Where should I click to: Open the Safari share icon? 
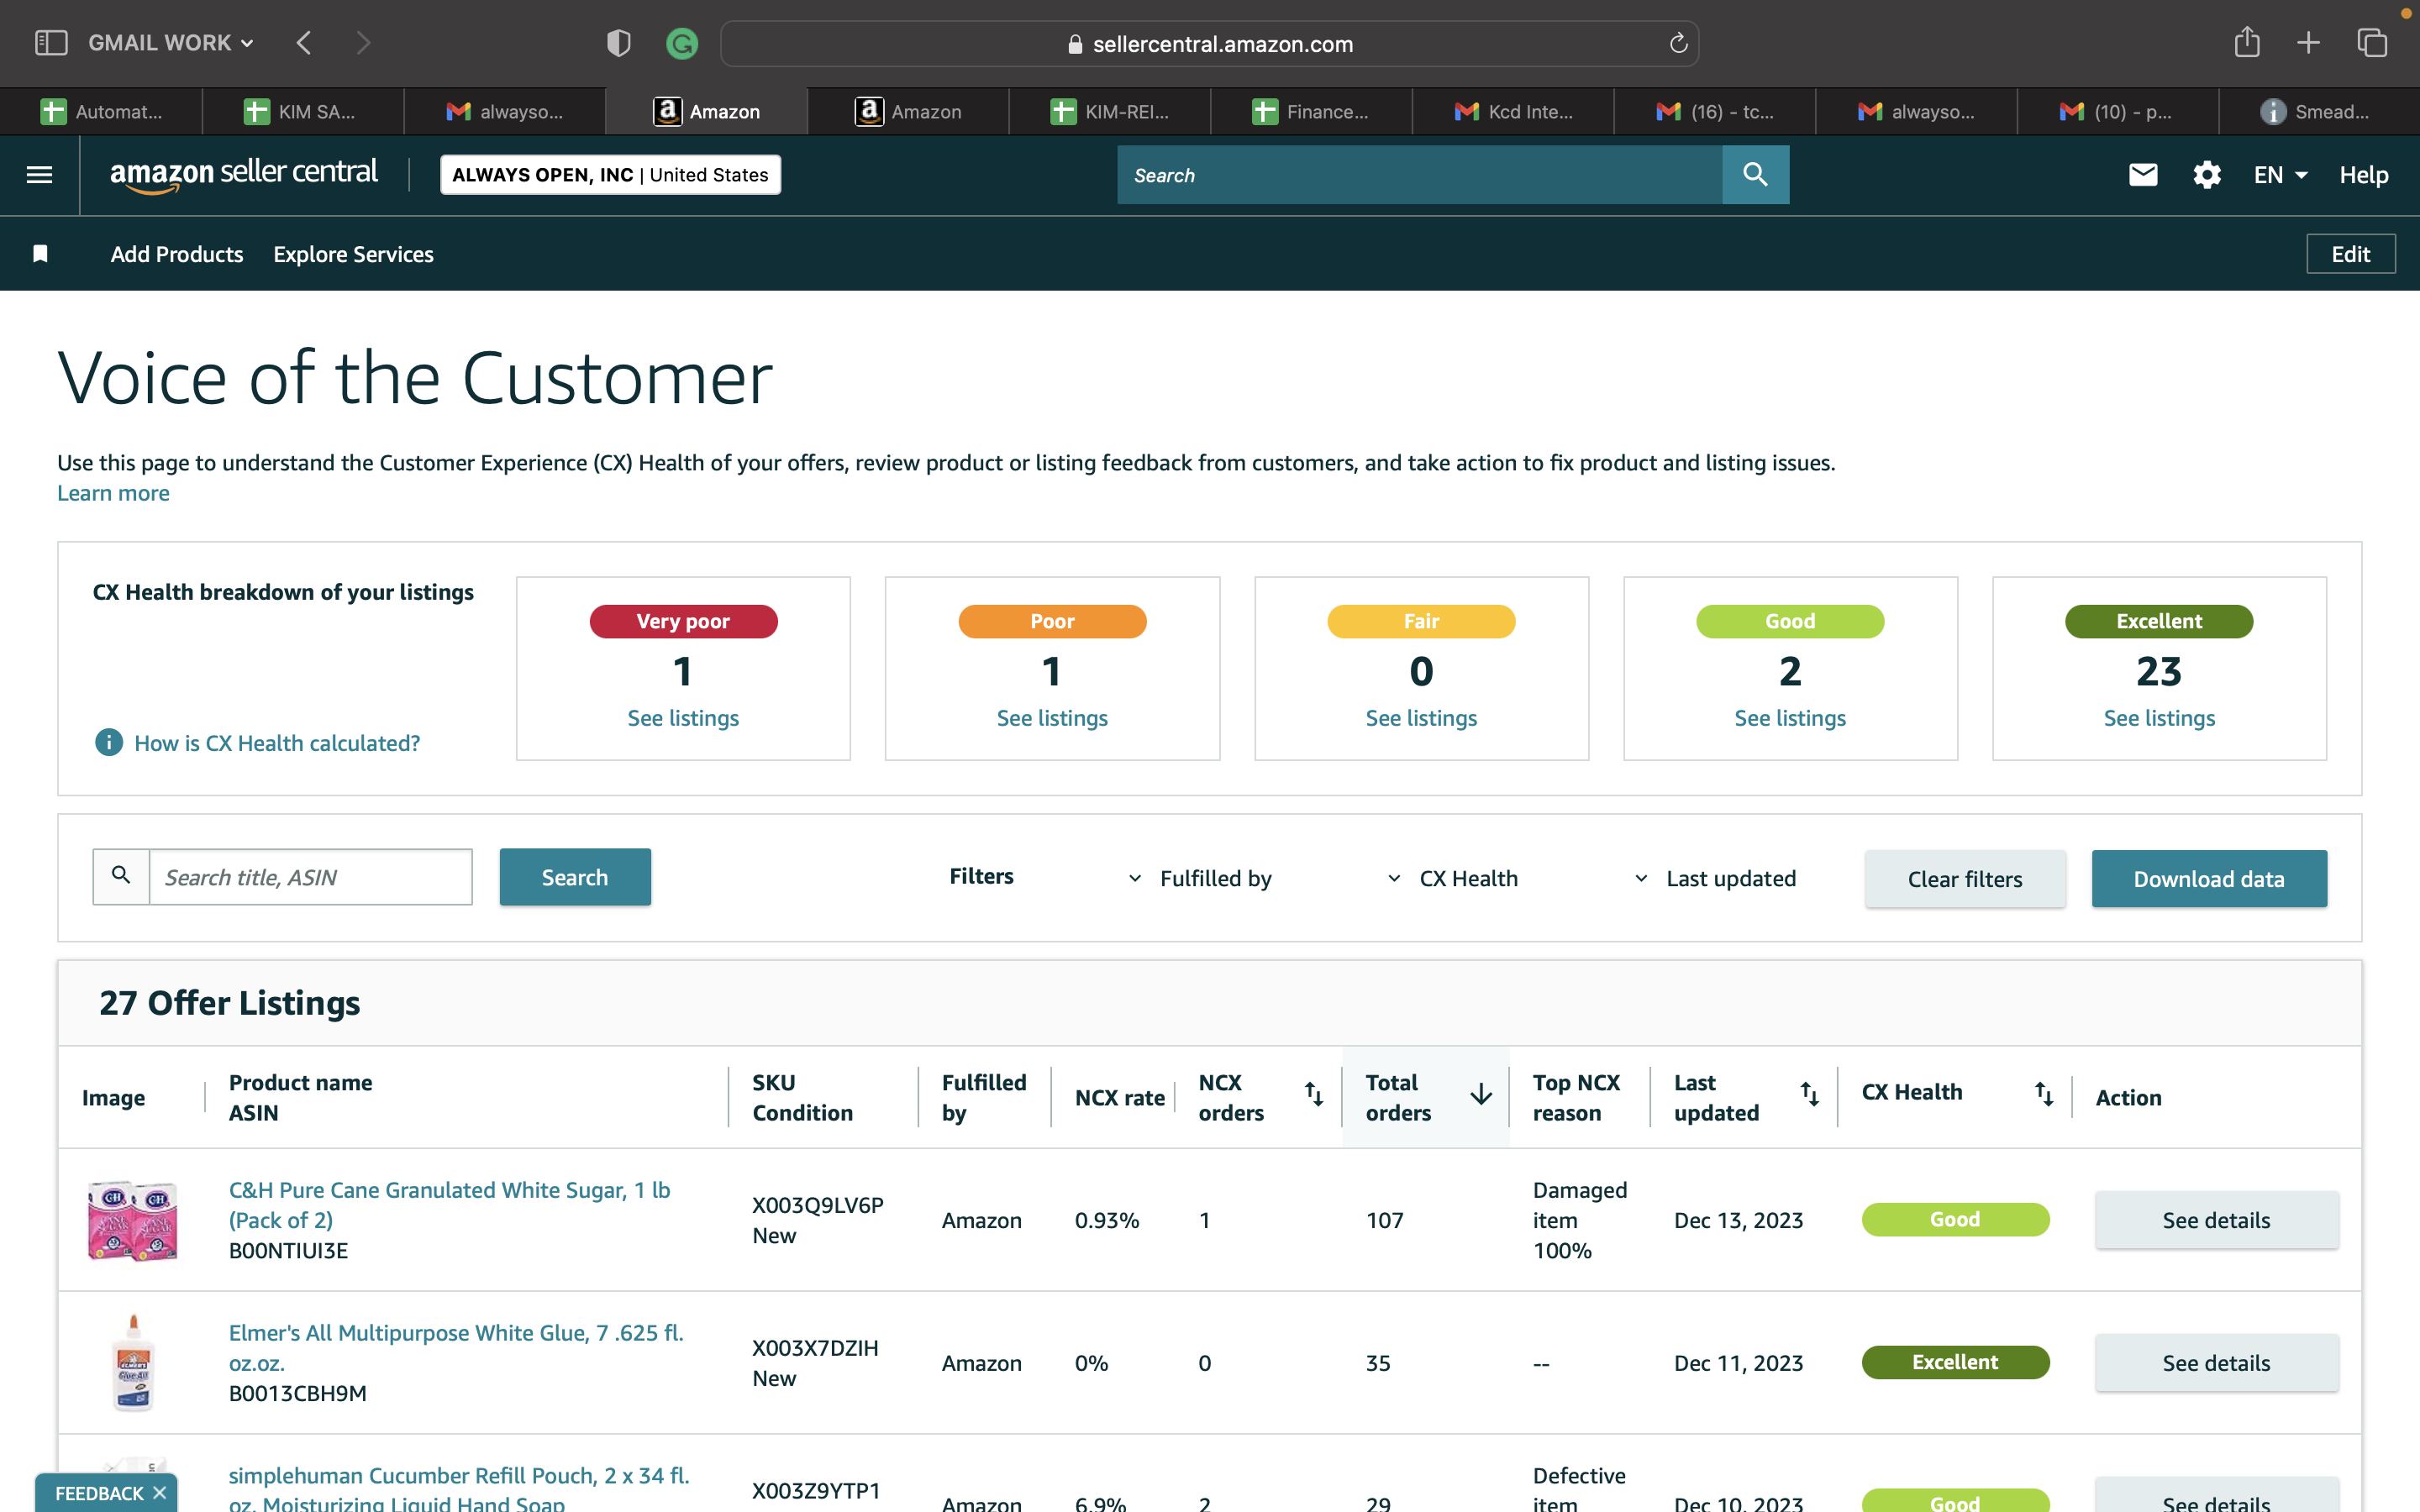pyautogui.click(x=2247, y=42)
